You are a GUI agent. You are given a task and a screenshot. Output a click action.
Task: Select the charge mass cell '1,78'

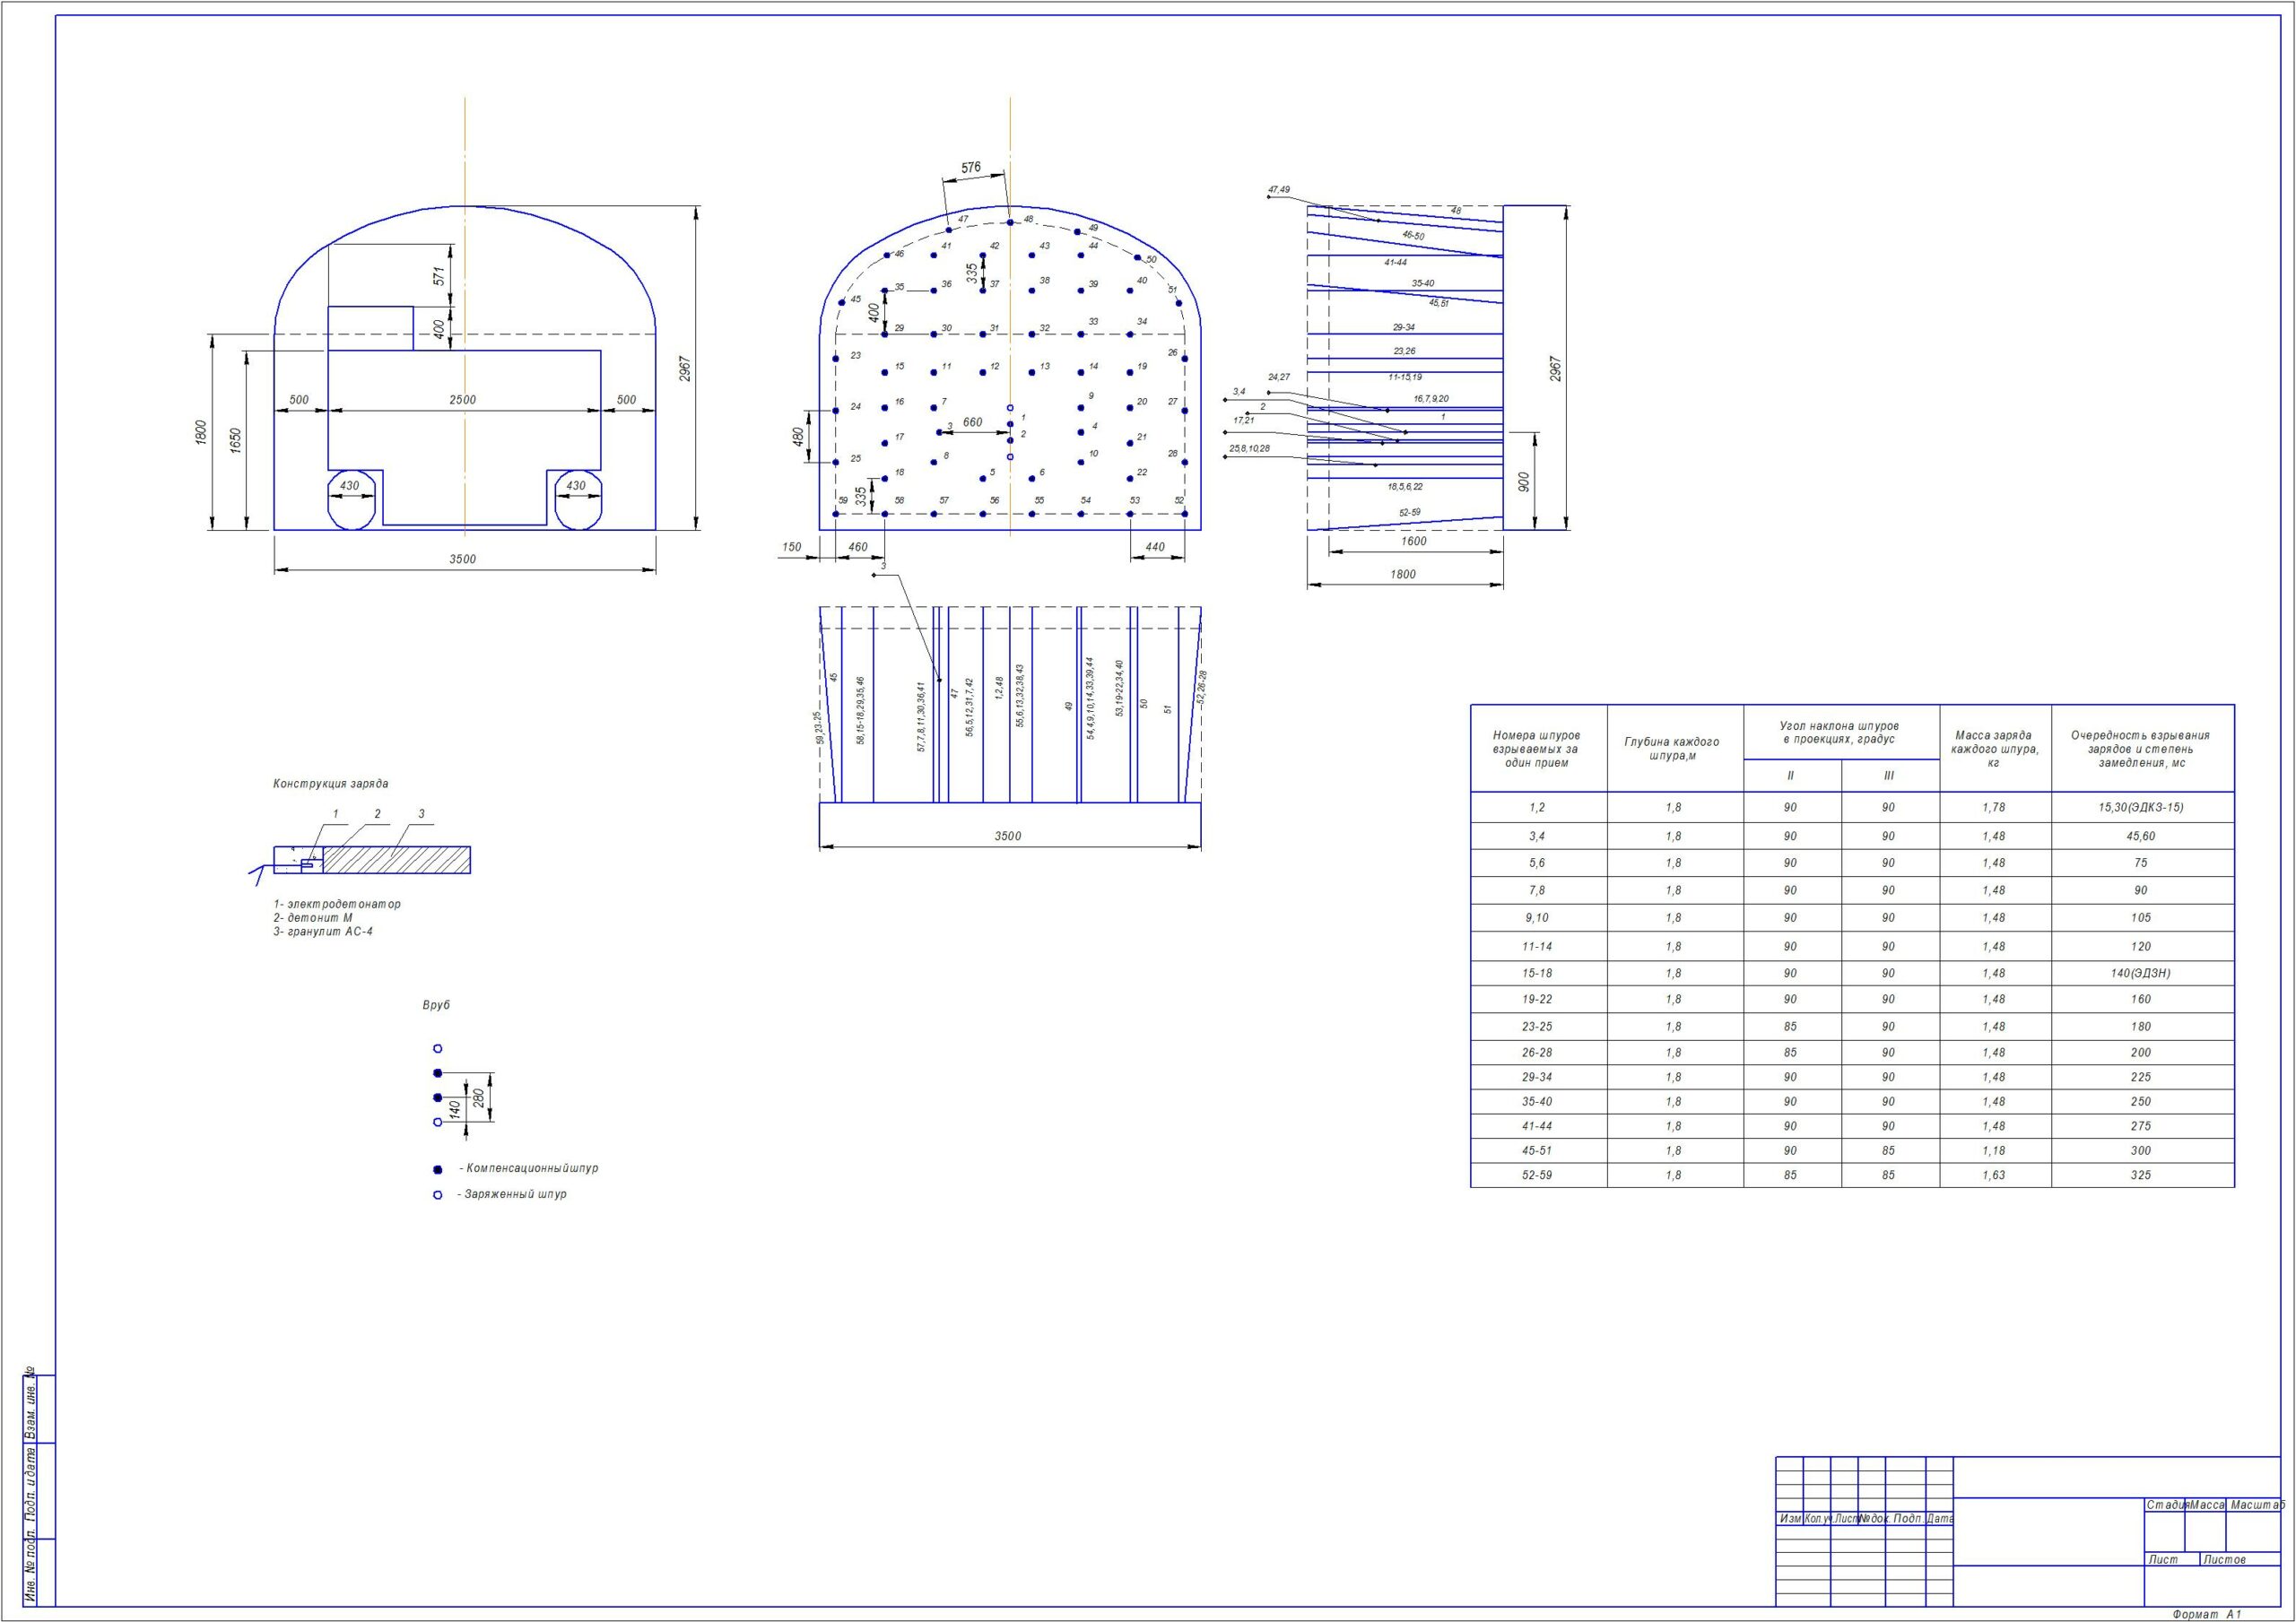point(1994,807)
